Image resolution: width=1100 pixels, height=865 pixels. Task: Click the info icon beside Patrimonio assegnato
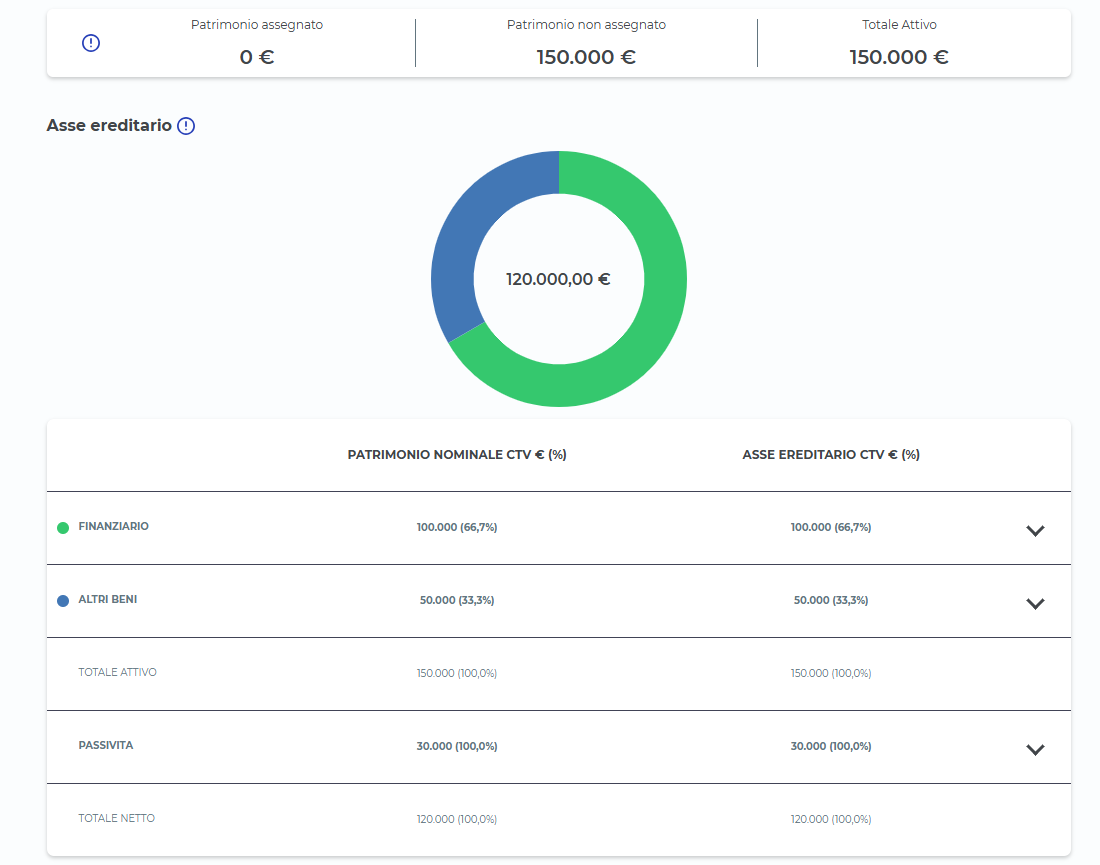pos(91,43)
